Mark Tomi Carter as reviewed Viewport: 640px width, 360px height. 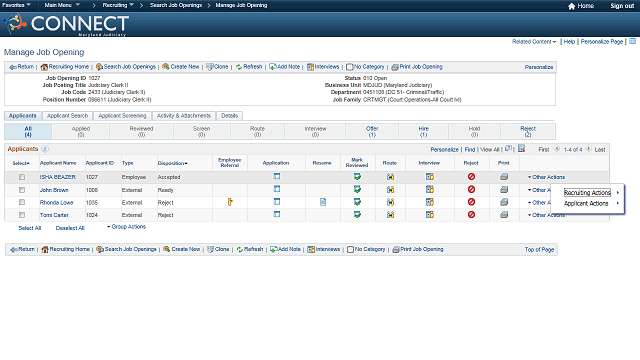(x=357, y=215)
